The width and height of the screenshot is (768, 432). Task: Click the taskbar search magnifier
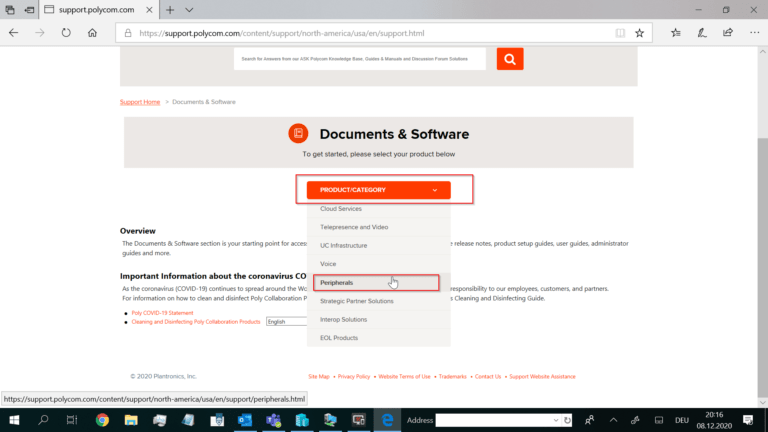tap(43, 420)
